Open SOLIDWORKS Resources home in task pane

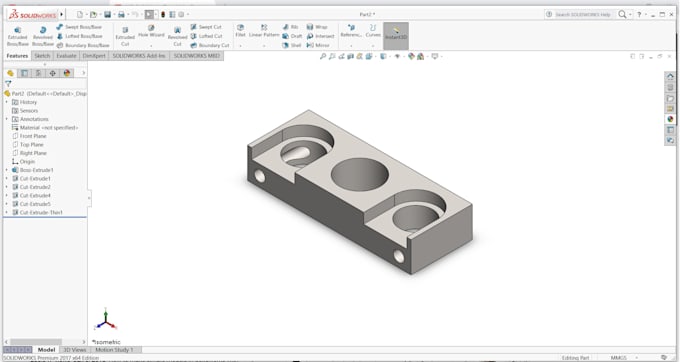click(x=670, y=76)
